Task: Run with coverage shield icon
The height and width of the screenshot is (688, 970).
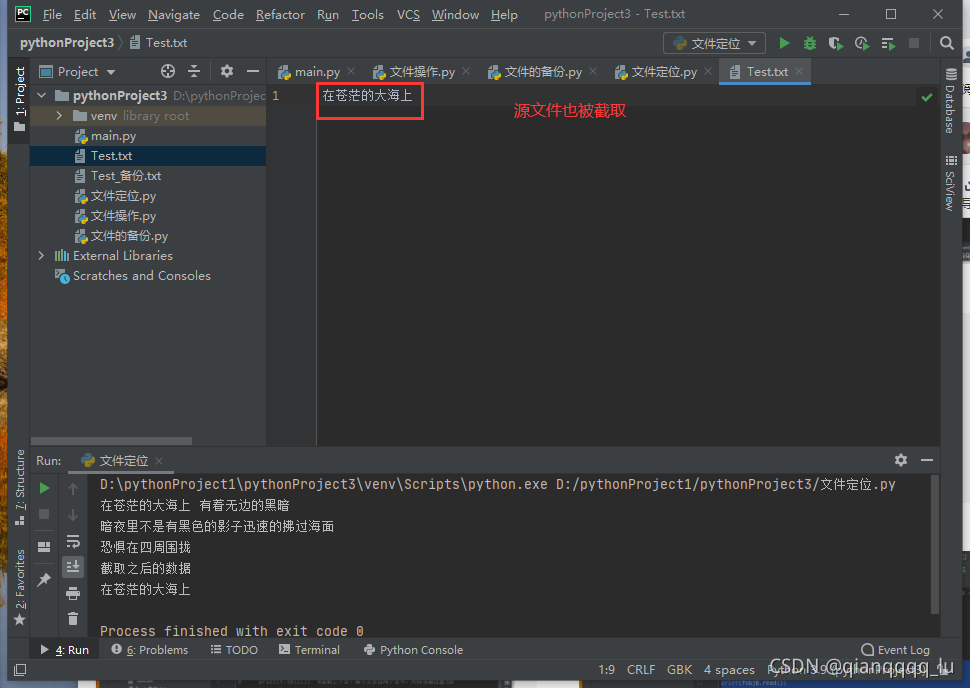Action: click(x=836, y=43)
